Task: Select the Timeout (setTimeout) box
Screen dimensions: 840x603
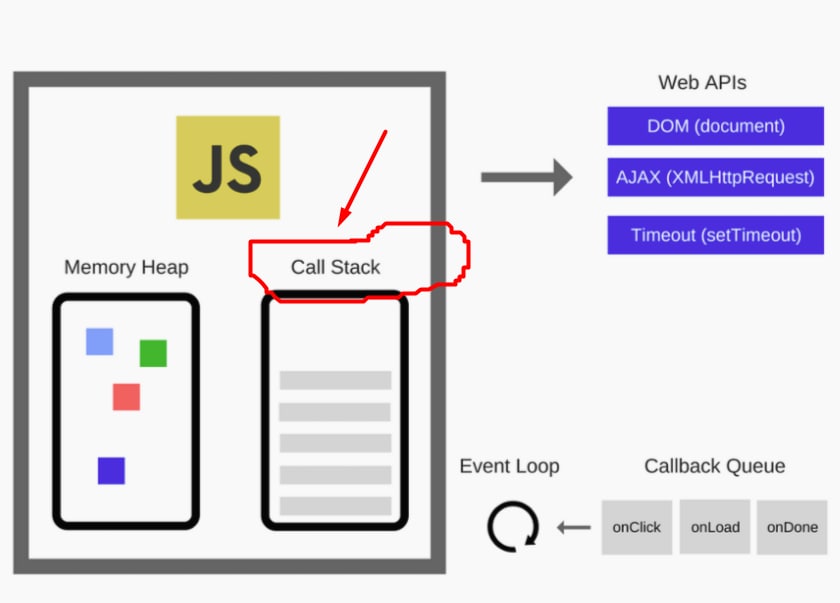Action: pyautogui.click(x=716, y=235)
